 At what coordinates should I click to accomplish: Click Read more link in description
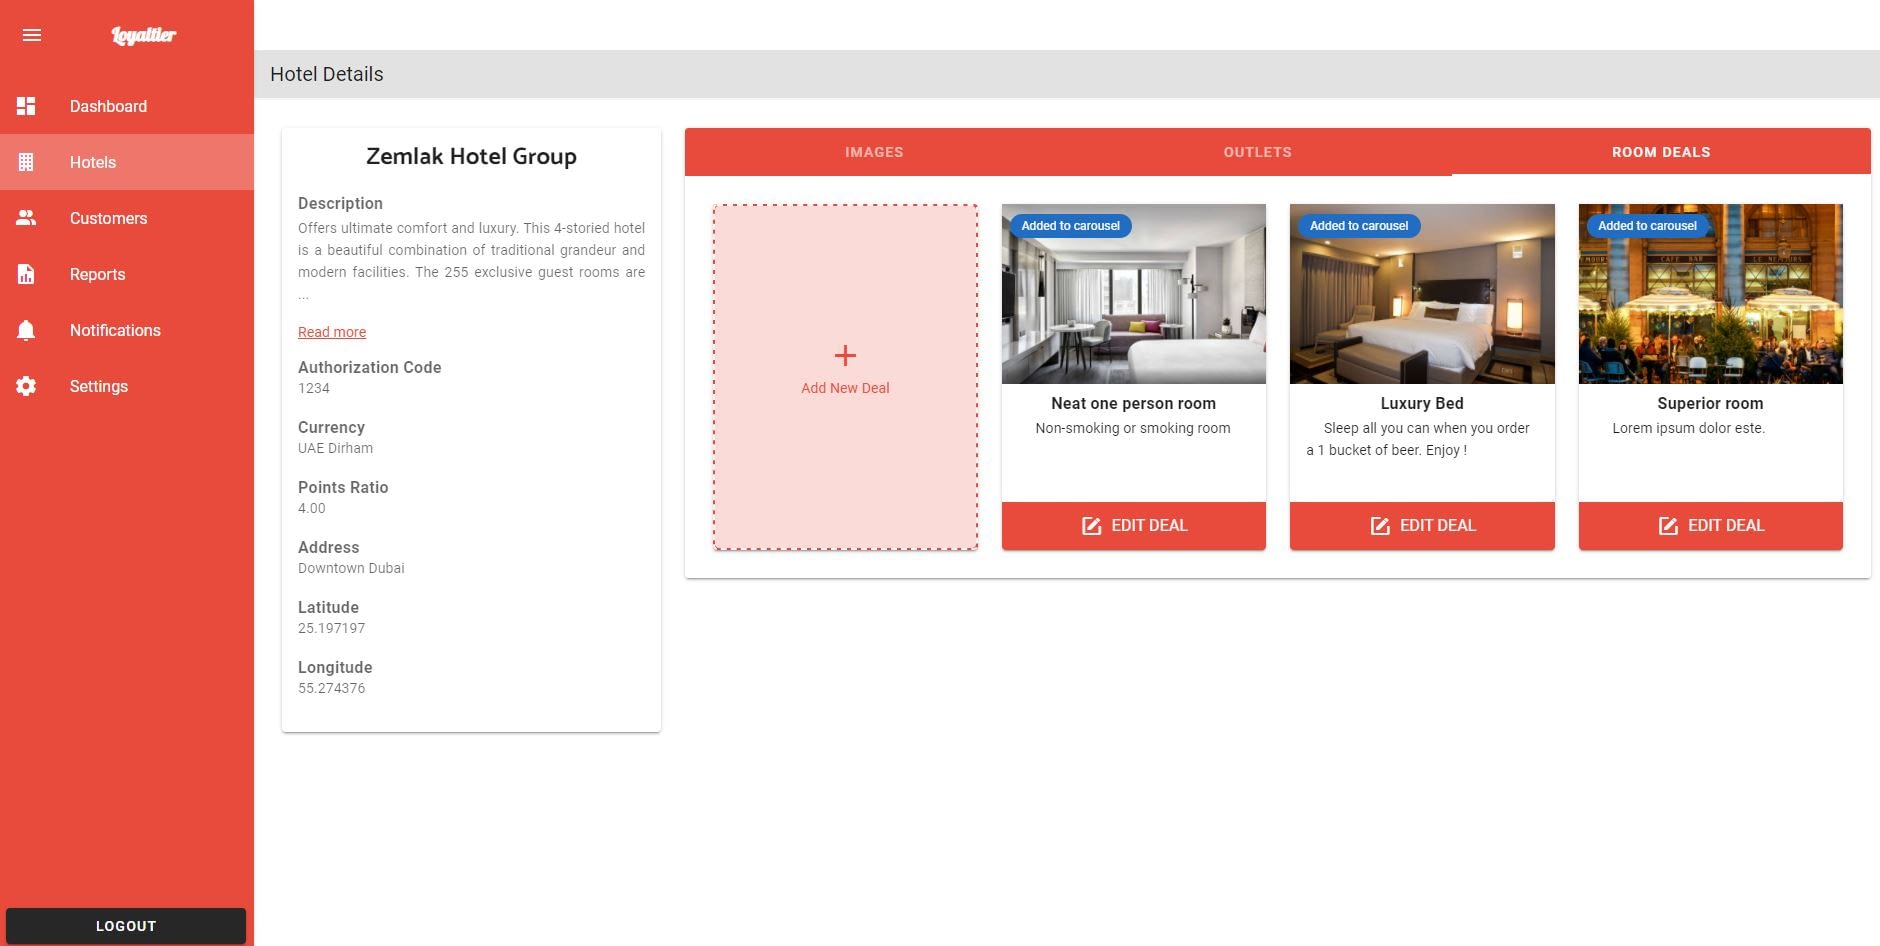332,332
